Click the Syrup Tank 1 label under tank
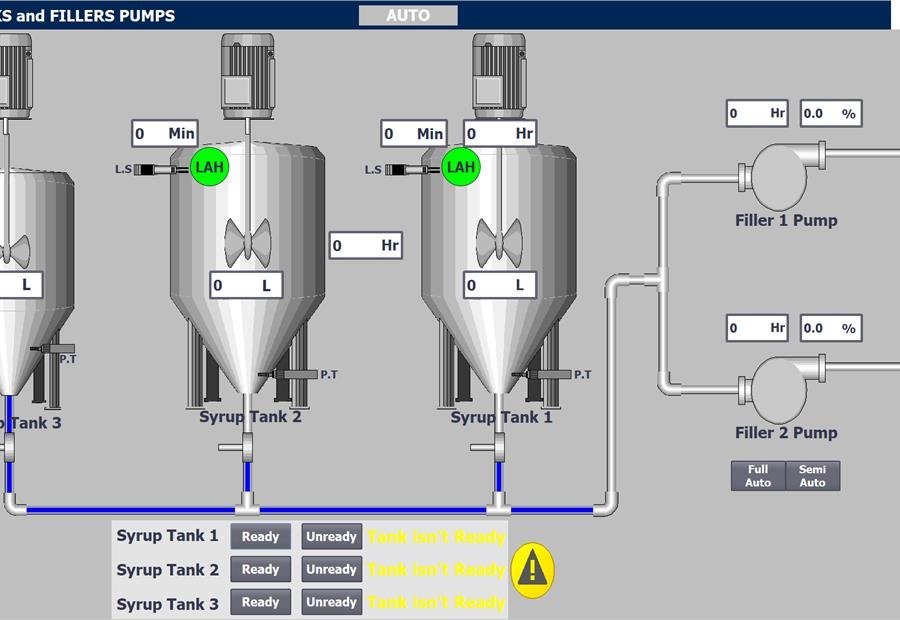The image size is (900, 620). [501, 417]
